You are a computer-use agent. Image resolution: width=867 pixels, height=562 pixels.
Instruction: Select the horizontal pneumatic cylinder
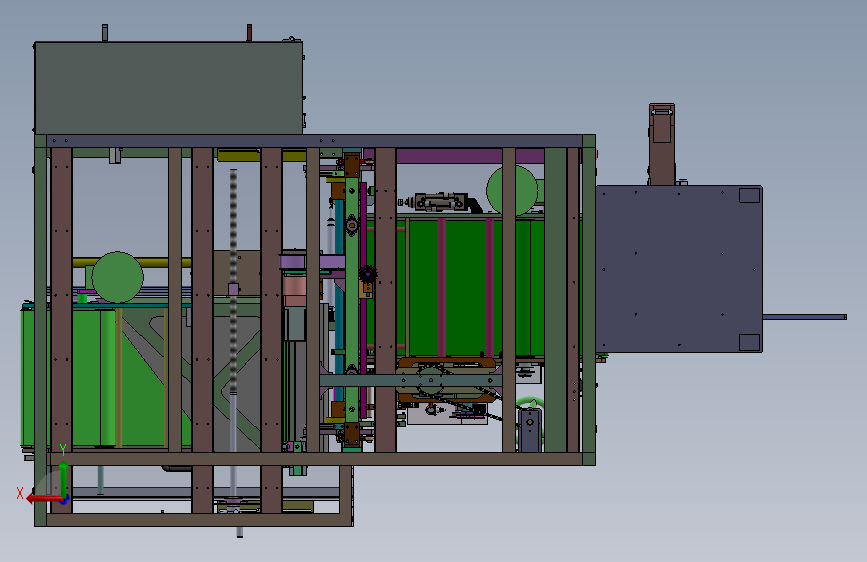coord(440,202)
